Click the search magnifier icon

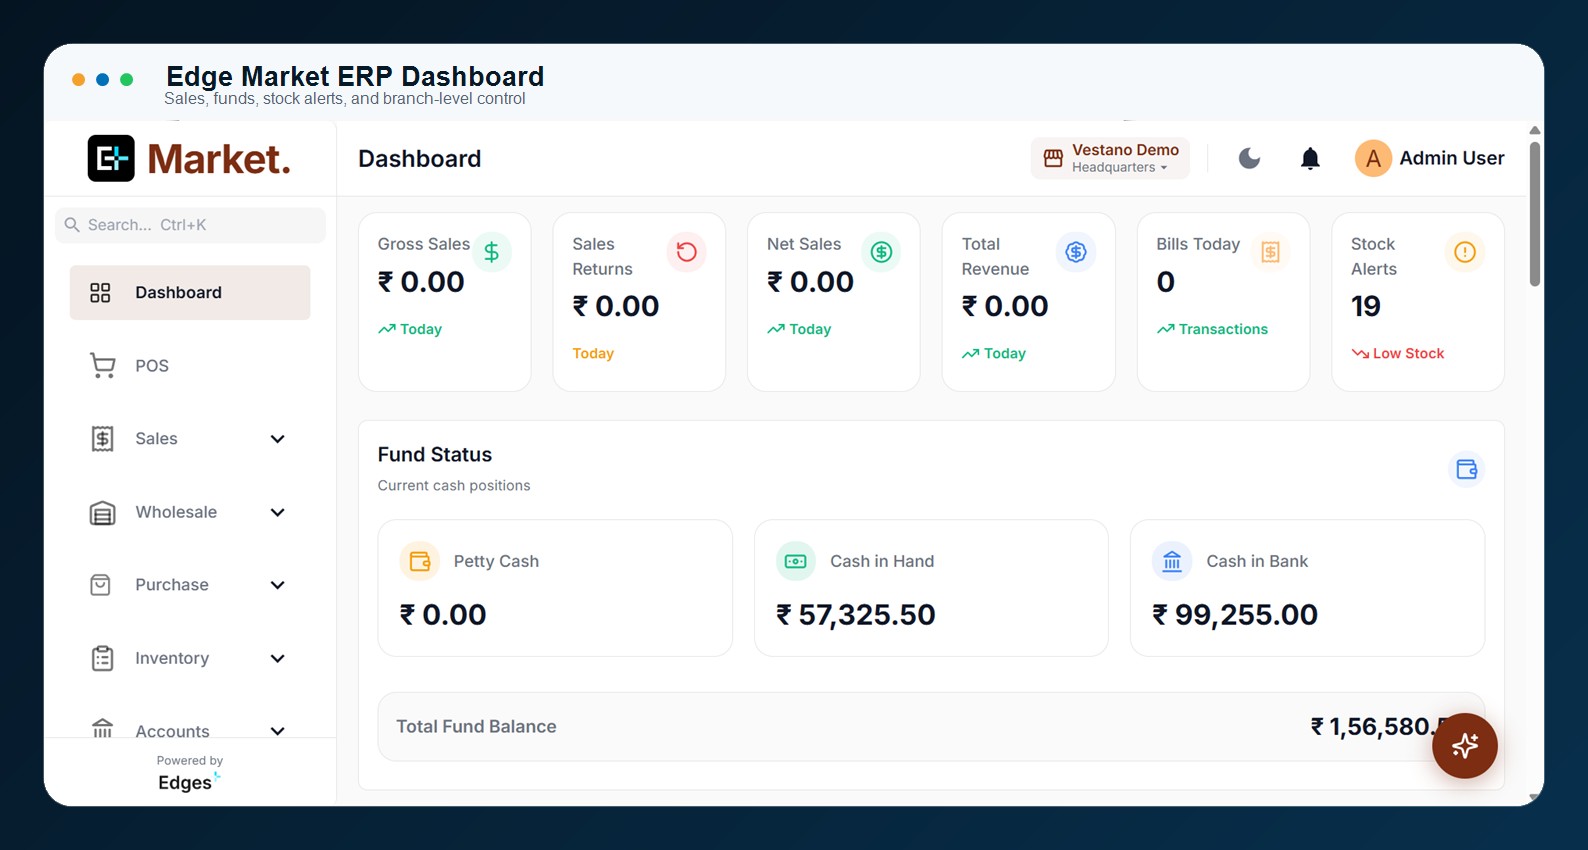click(72, 225)
